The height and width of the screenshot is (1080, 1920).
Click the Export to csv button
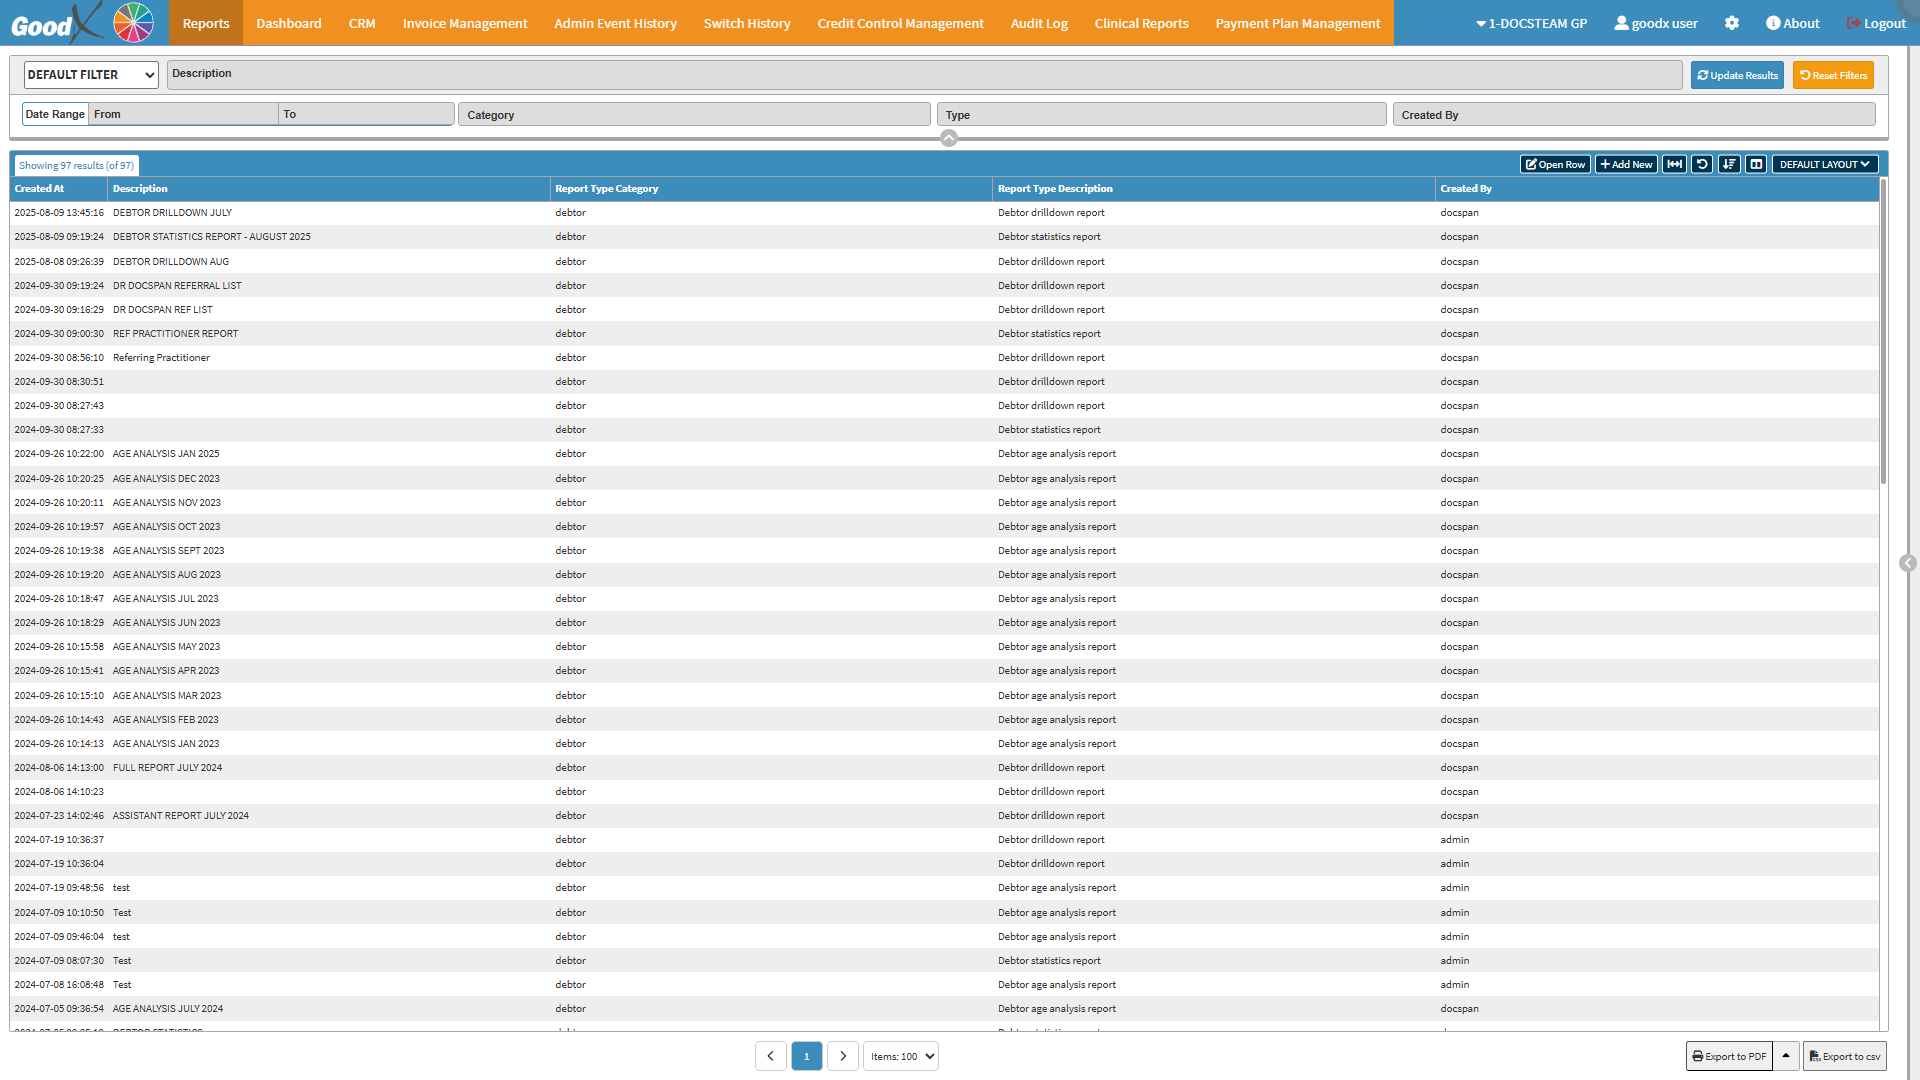(1844, 1056)
